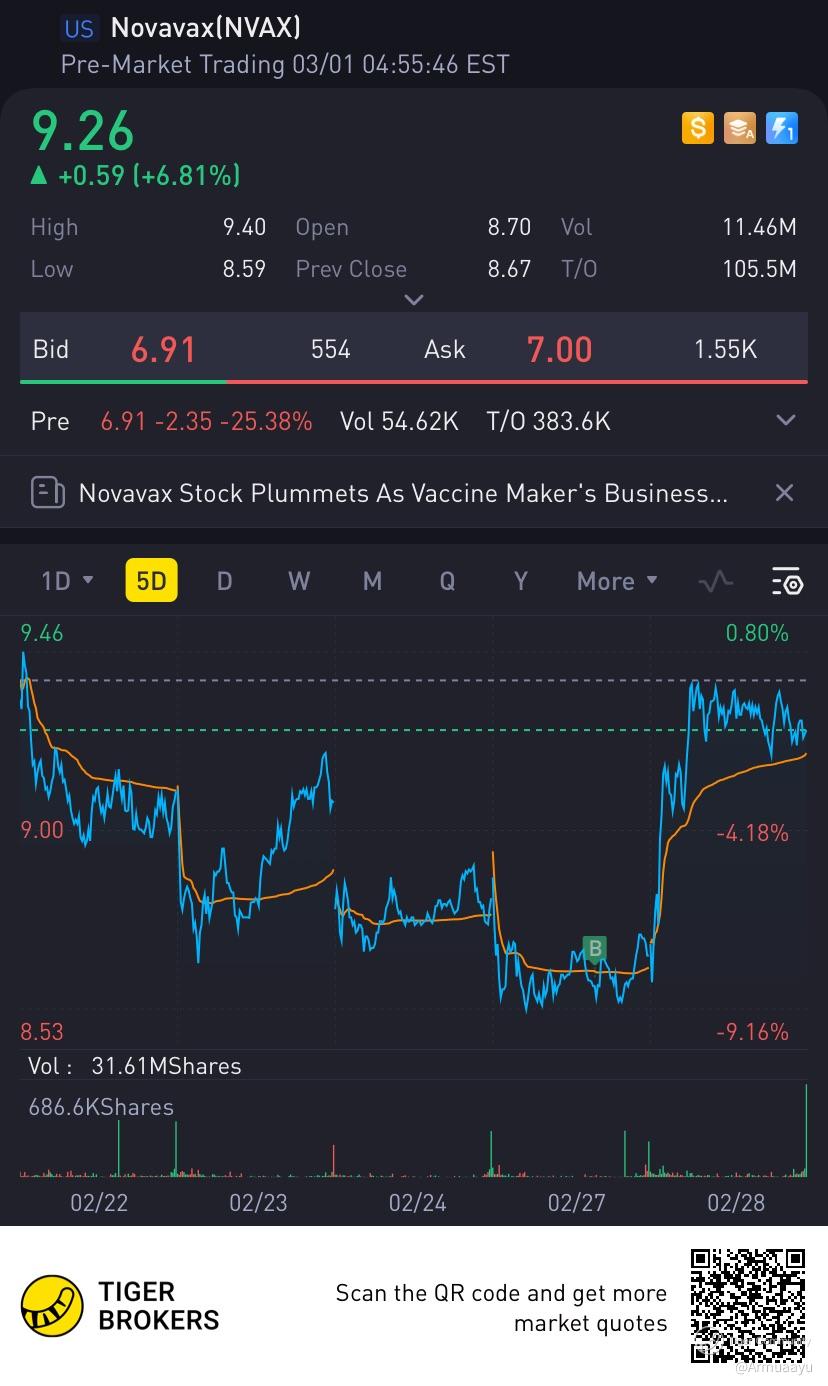Tap the Low value 8.59
828x1386 pixels.
coord(244,269)
